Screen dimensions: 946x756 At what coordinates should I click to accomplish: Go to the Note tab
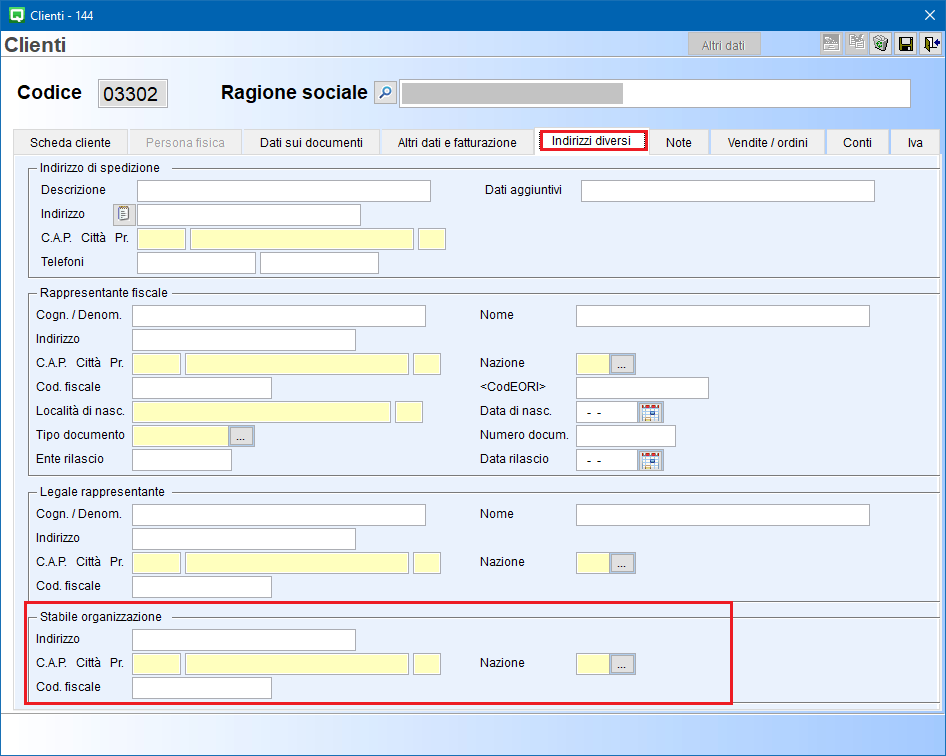point(678,143)
